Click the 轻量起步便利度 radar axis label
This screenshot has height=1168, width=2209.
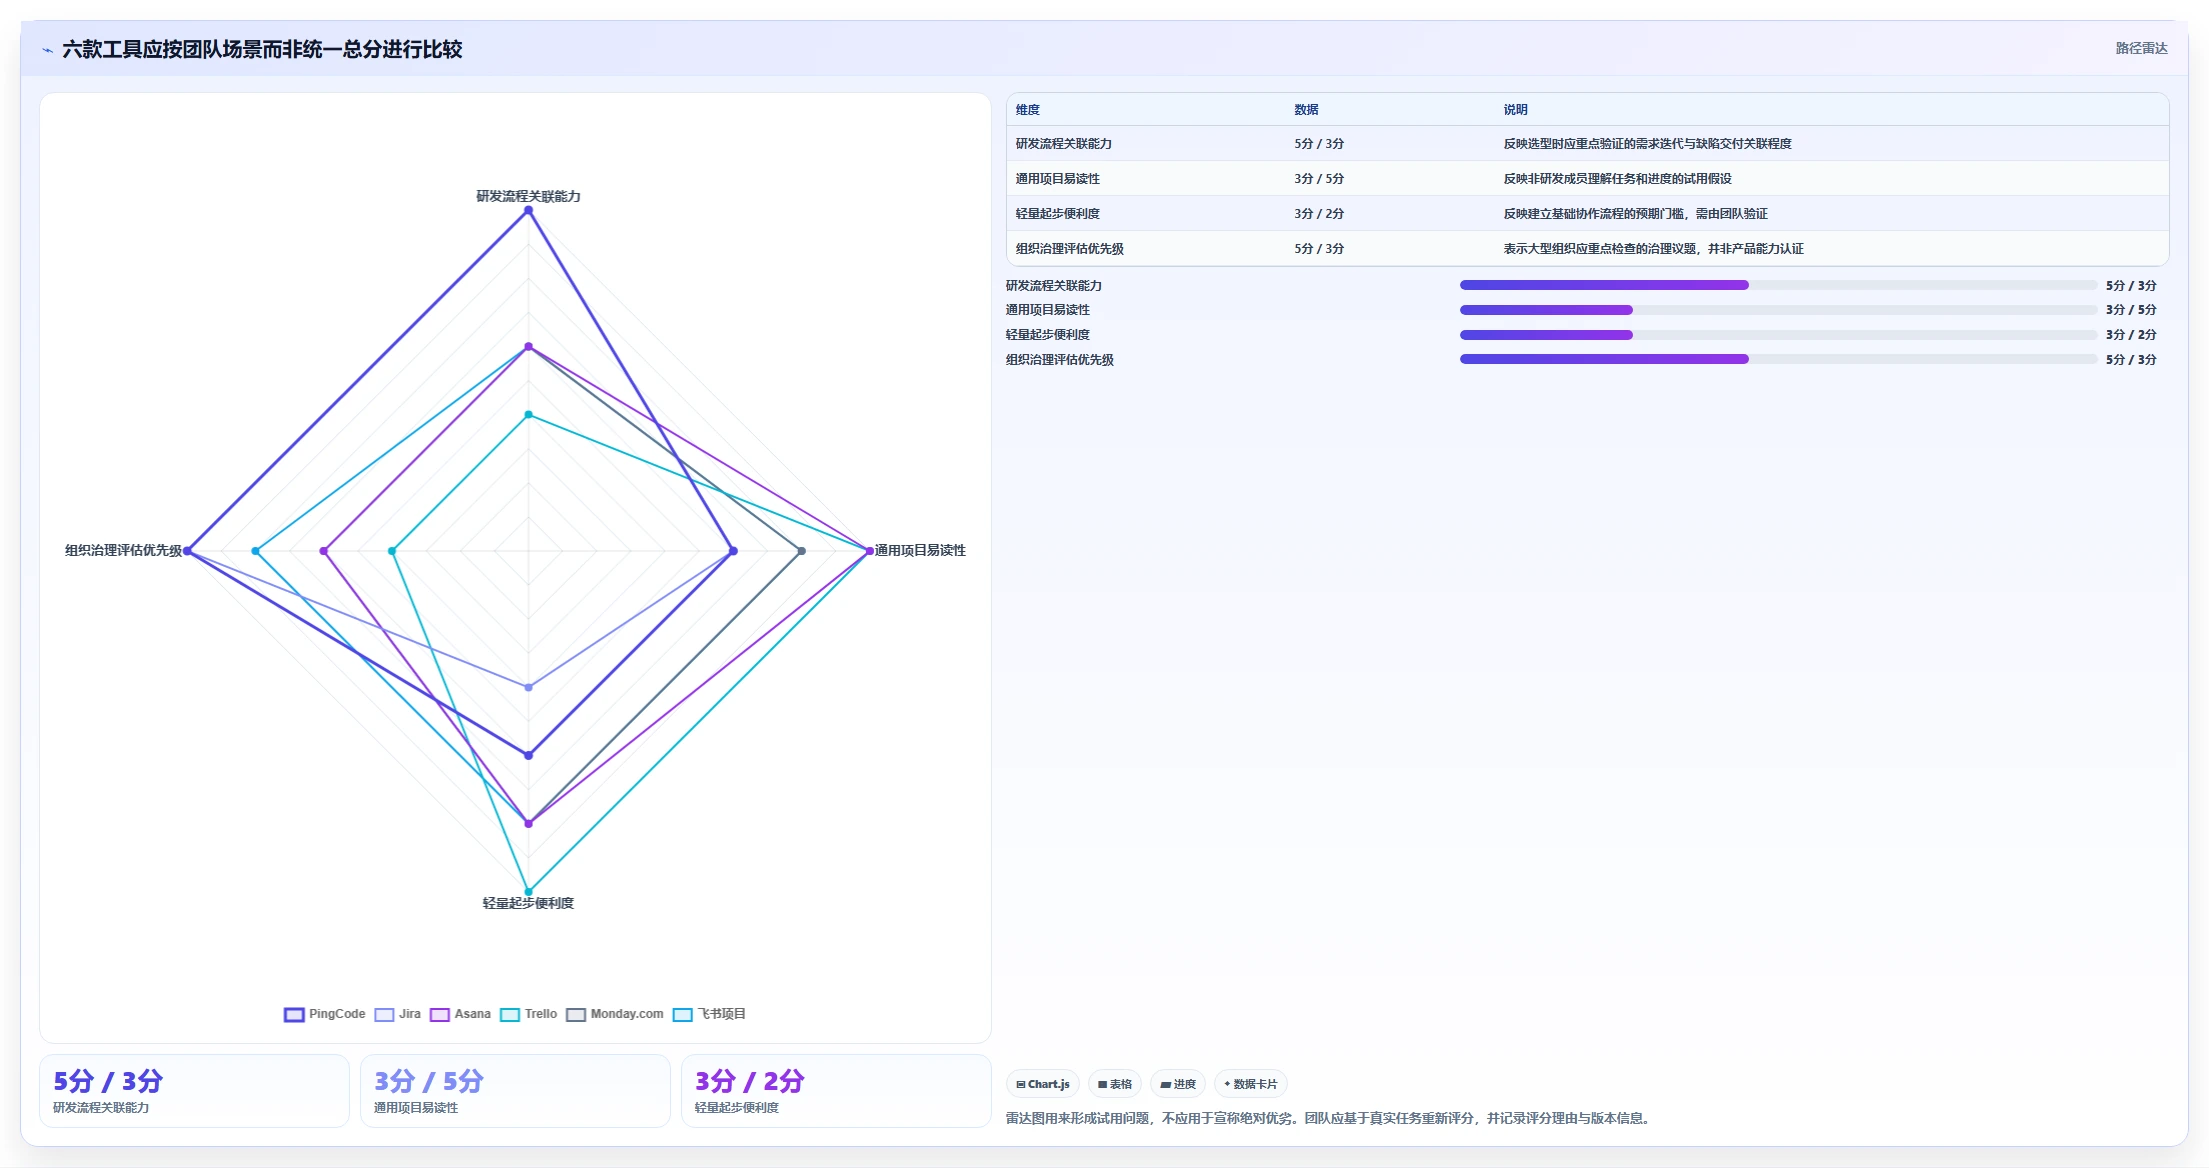click(x=528, y=903)
